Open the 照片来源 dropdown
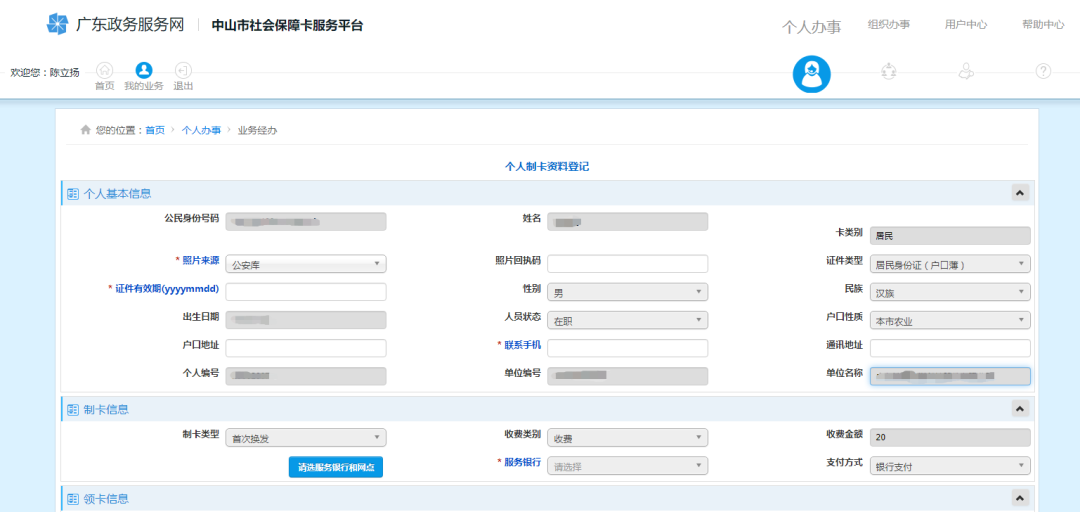Screen dimensions: 1080x512 (306, 264)
